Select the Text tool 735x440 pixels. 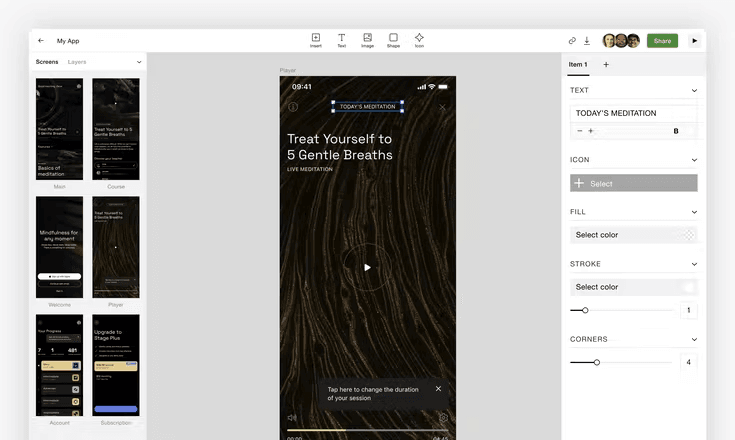click(x=342, y=40)
